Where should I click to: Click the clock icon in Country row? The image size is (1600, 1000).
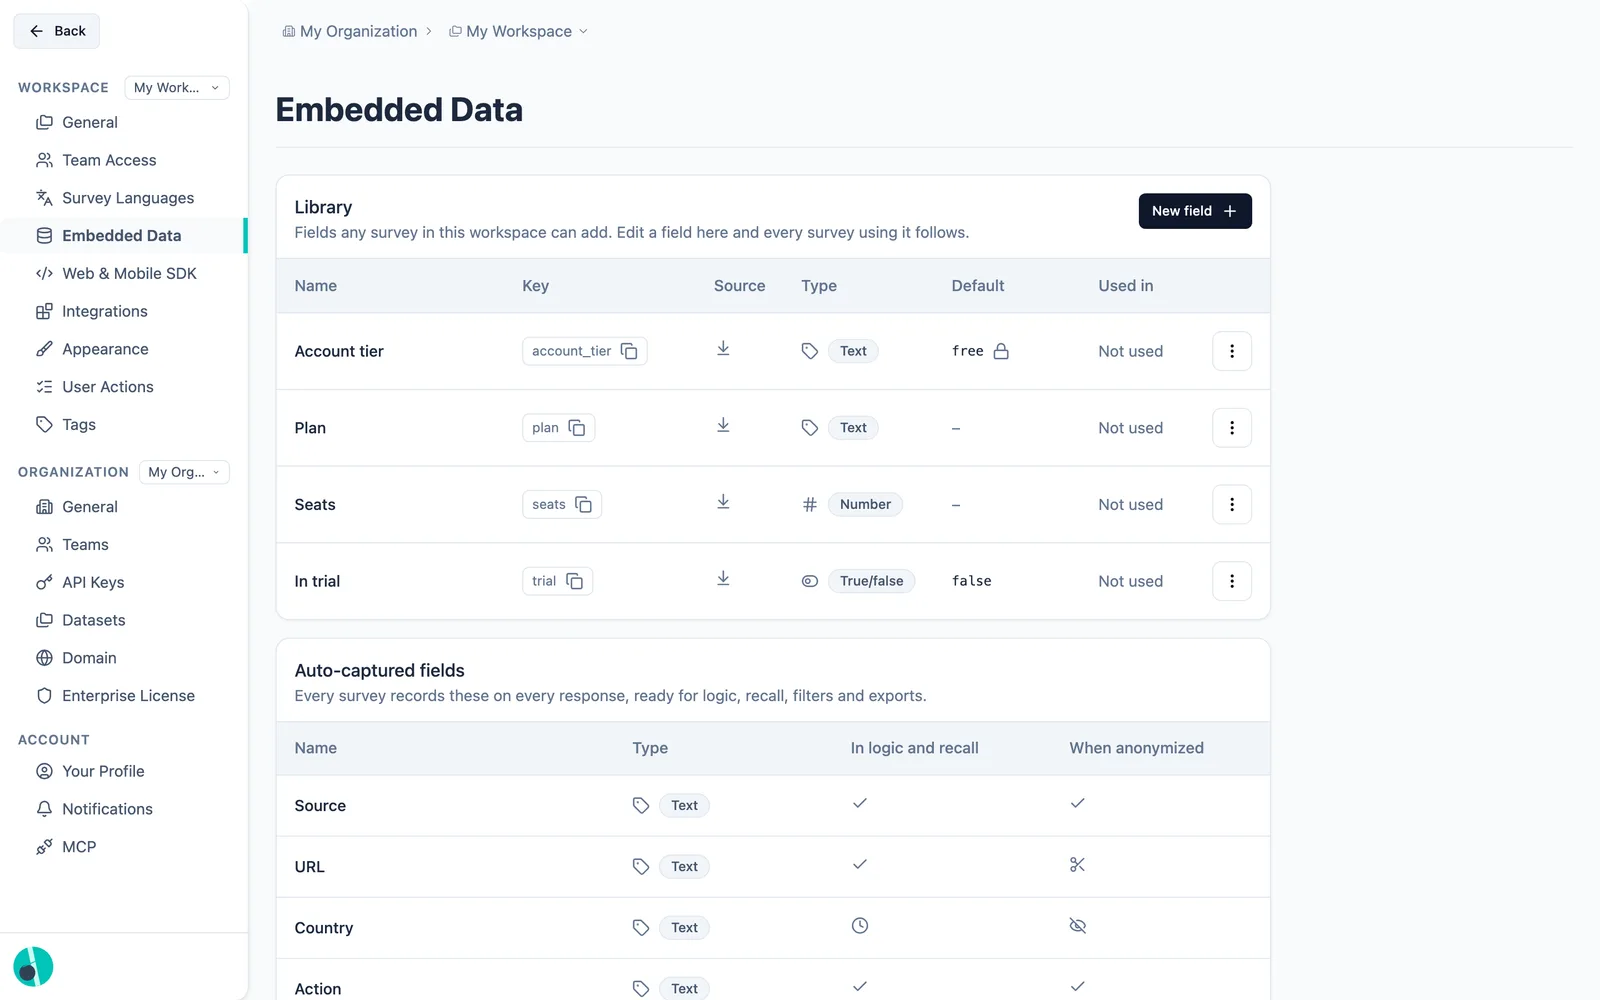coord(860,926)
